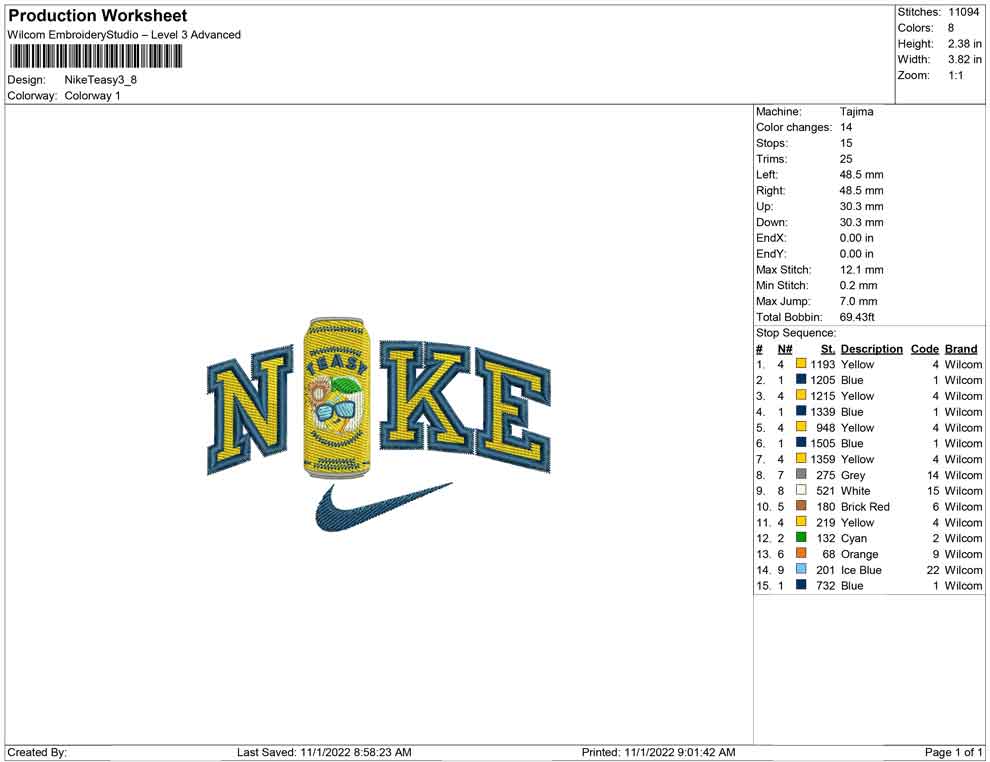
Task: Click the Colors value '8'
Action: pyautogui.click(x=951, y=28)
